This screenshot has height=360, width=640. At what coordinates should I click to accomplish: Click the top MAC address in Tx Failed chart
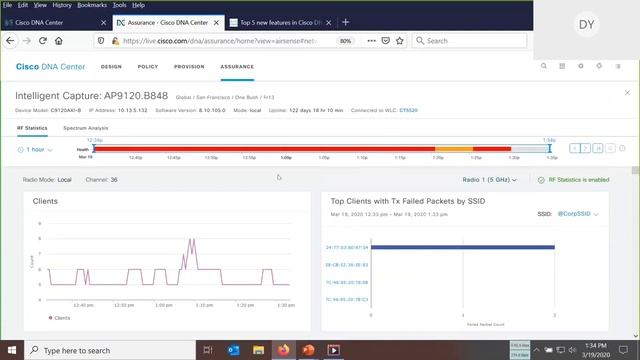pos(347,247)
